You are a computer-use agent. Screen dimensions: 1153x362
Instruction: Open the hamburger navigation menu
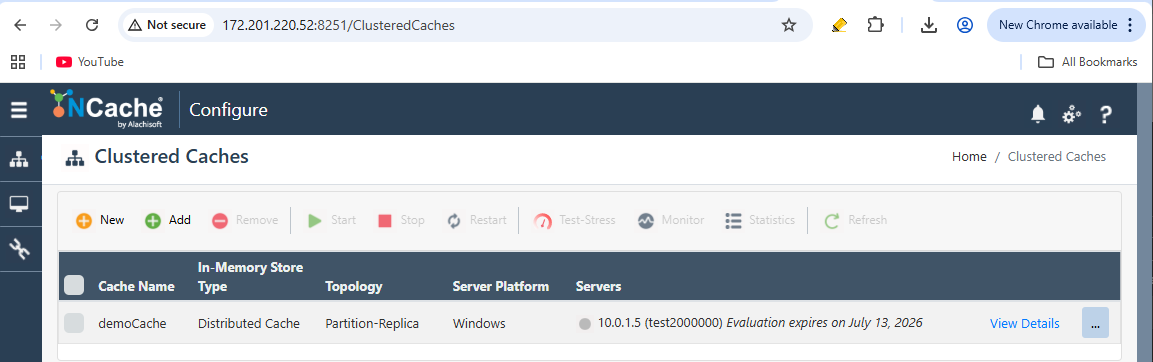(x=19, y=110)
